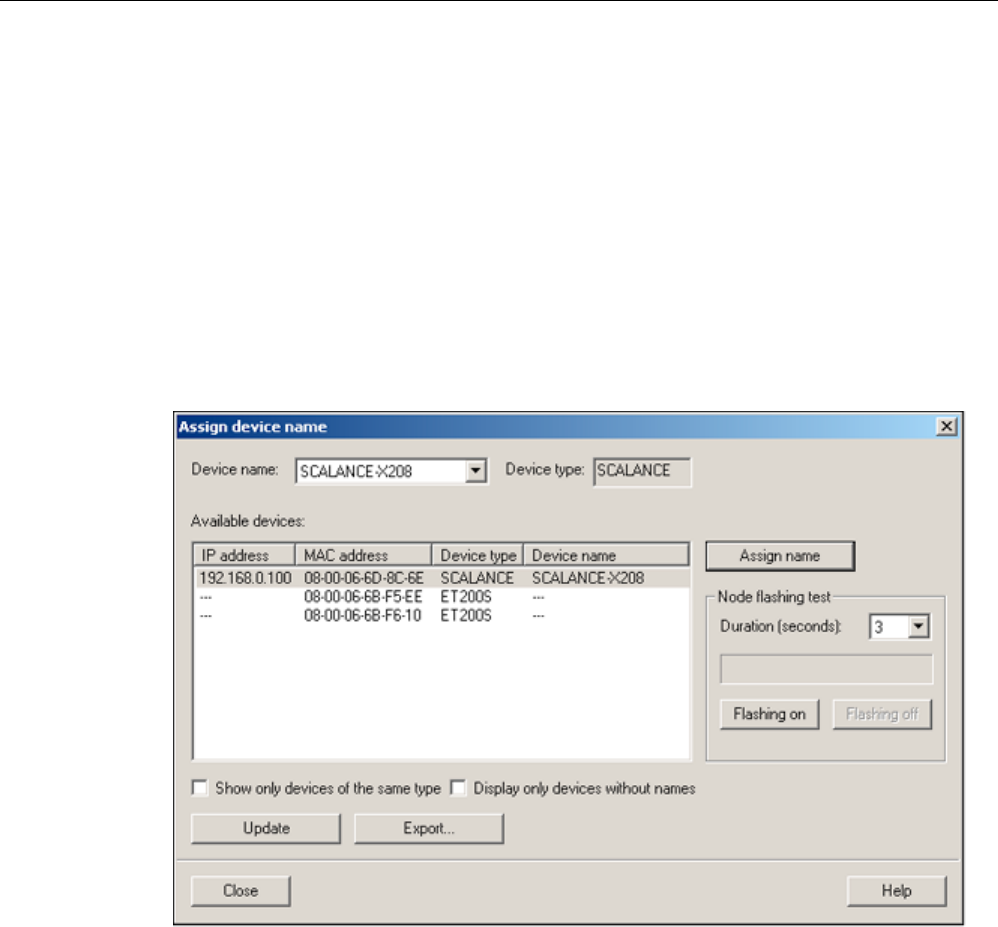This screenshot has width=998, height=927.
Task: Select MAC address 08-00-06-6D-8C-6E
Action: (363, 578)
